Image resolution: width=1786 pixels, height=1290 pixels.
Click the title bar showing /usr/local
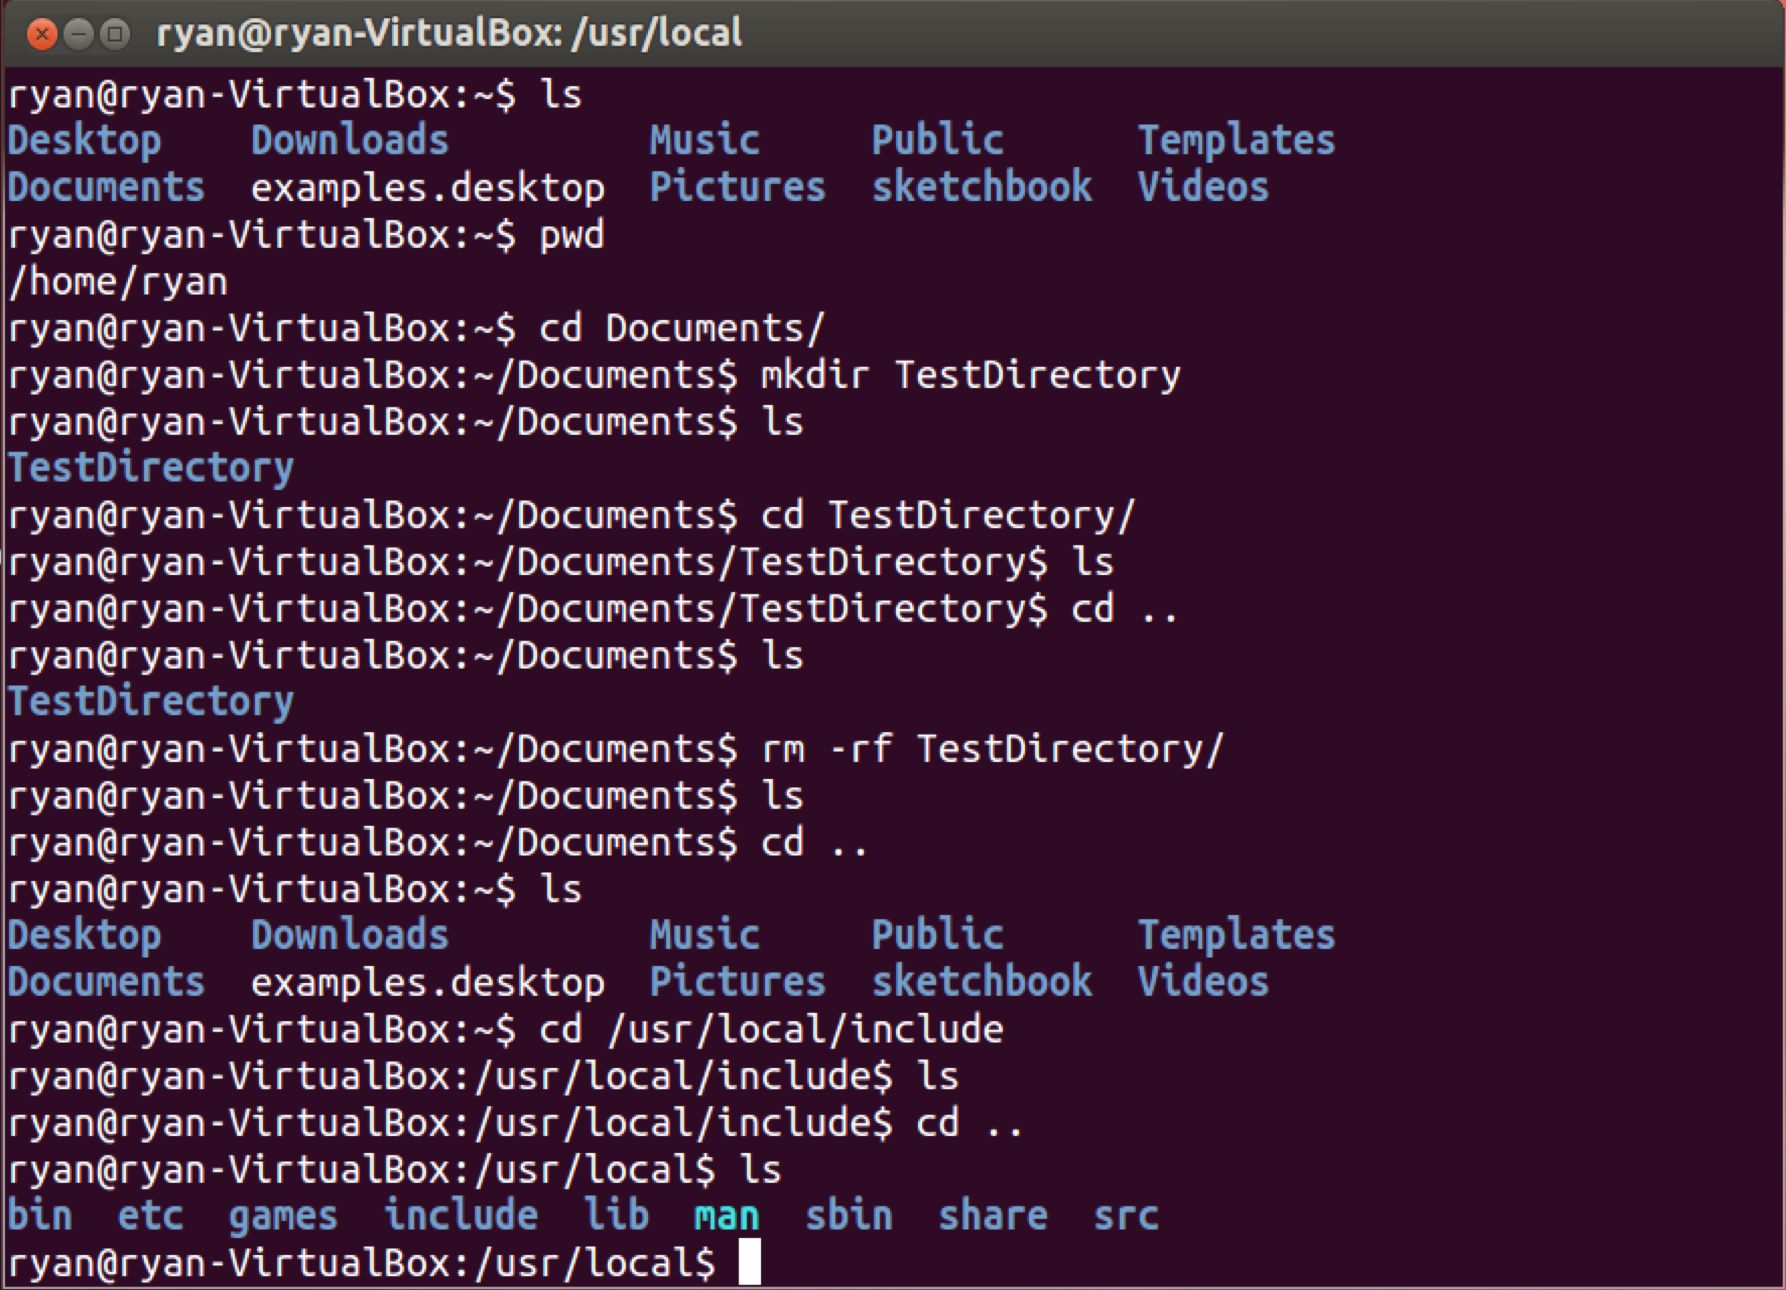449,32
